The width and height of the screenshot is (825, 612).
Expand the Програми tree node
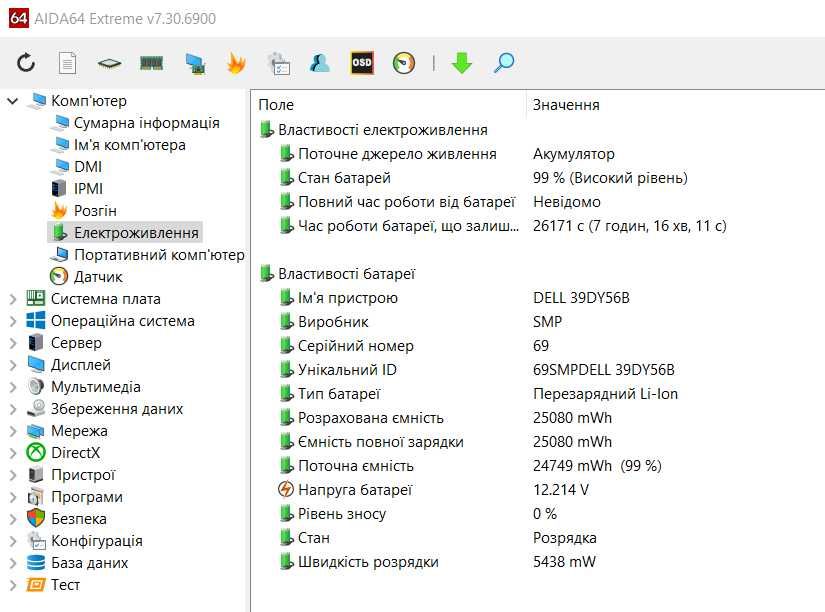coord(13,497)
